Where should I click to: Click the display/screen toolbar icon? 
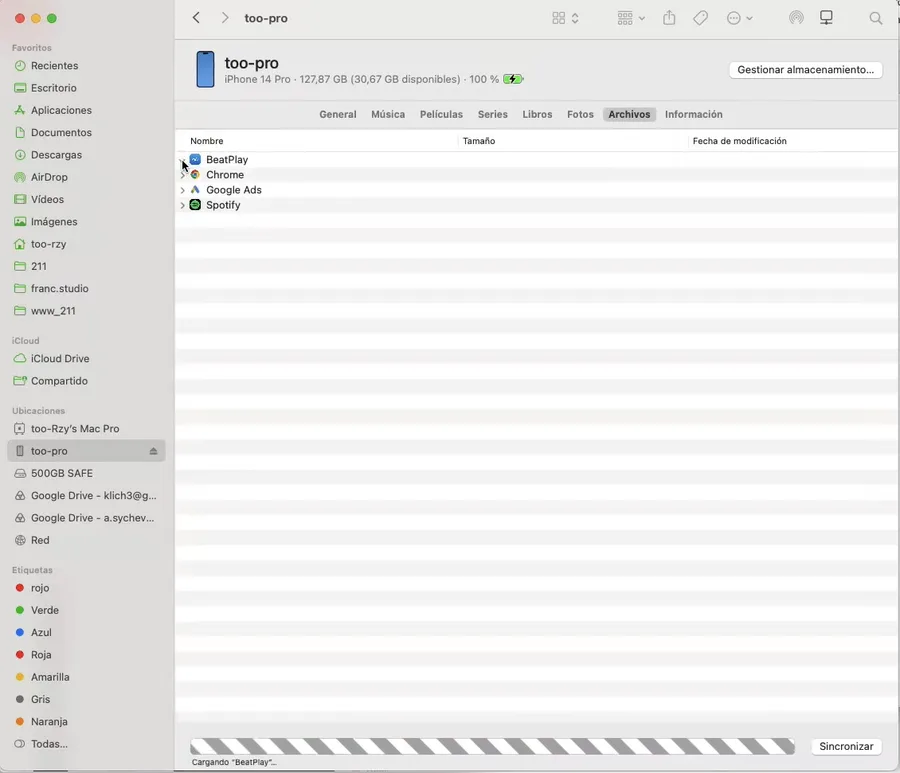(826, 18)
